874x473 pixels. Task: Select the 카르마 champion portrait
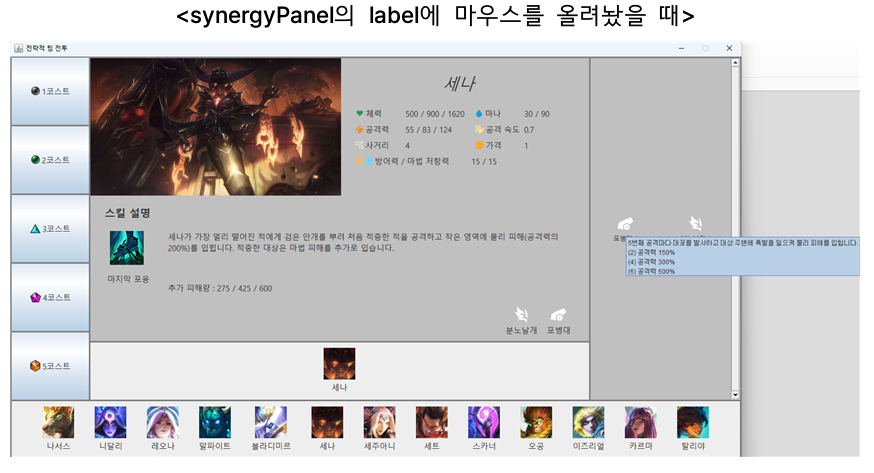pyautogui.click(x=640, y=422)
